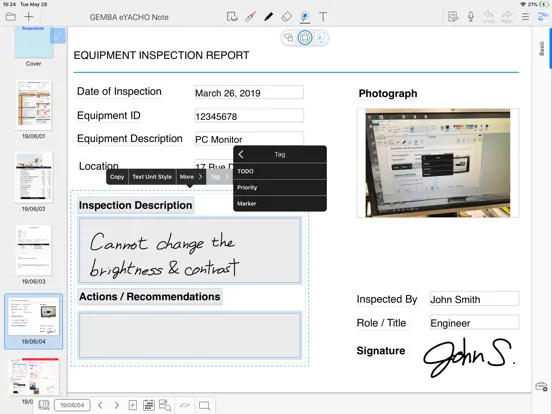Open the 19/06/02 page thumbnail
The image size is (552, 414).
coord(33,177)
